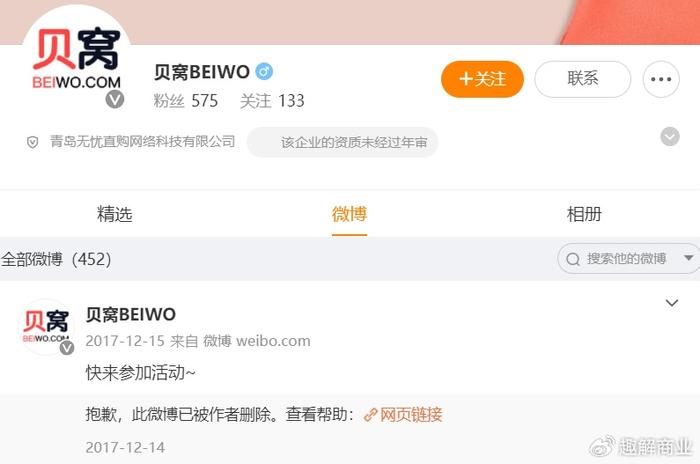Expand post options chevron on first post
Viewport: 700px width, 464px height.
point(672,303)
